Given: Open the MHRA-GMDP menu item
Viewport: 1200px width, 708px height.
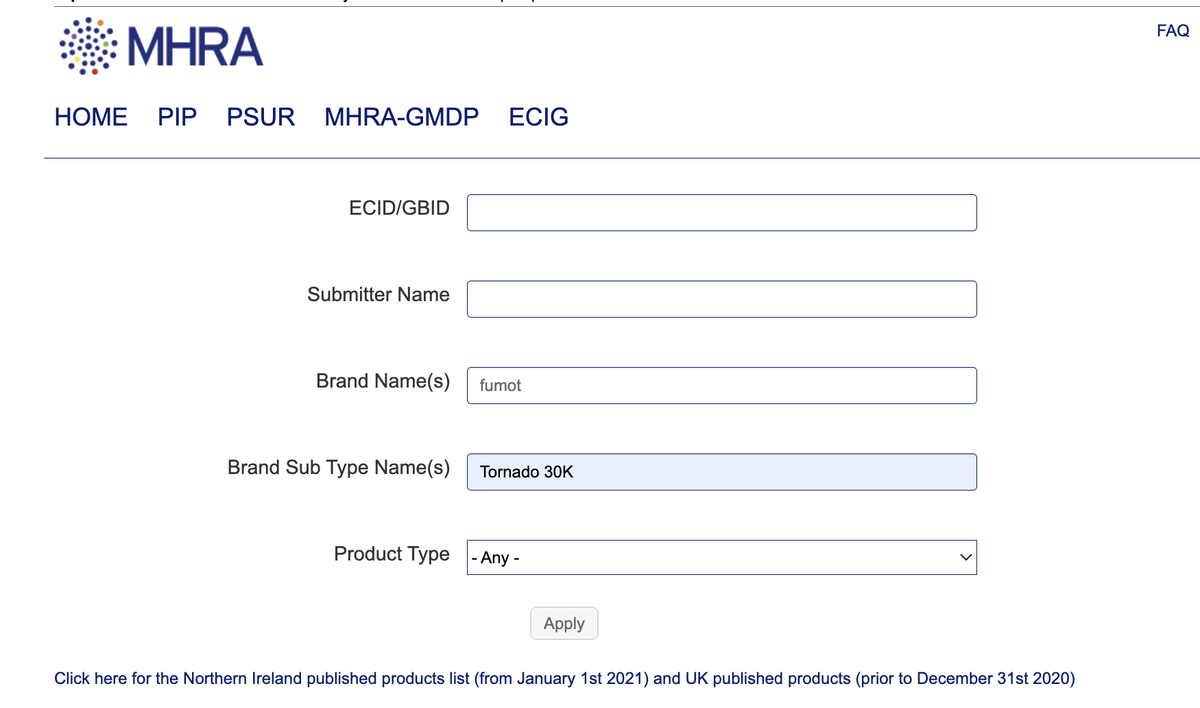Looking at the screenshot, I should 402,117.
